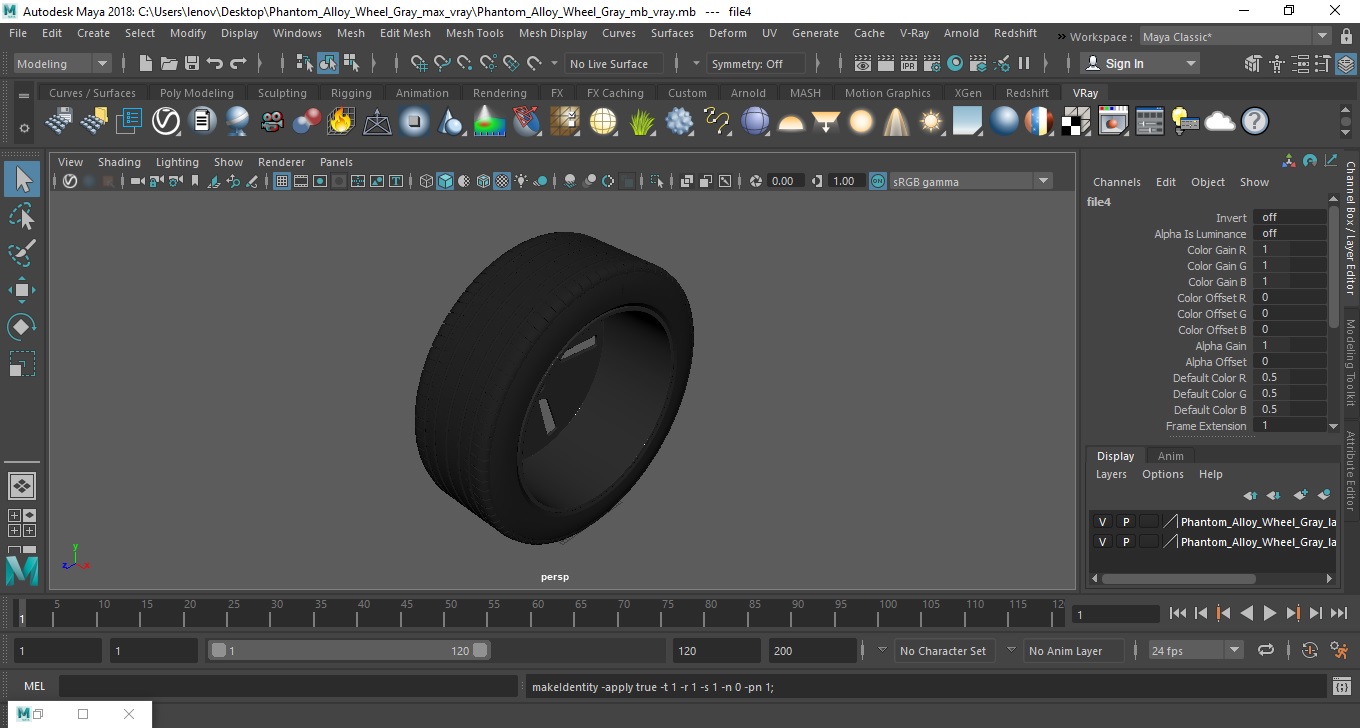
Task: Click frame 60 on the time slider
Action: tap(537, 613)
